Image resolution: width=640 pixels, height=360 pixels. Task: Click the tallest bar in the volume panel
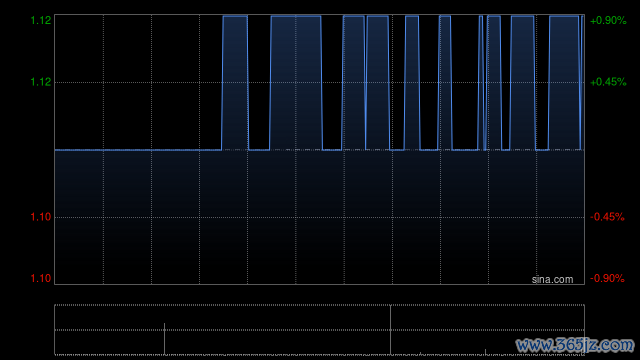click(x=390, y=330)
